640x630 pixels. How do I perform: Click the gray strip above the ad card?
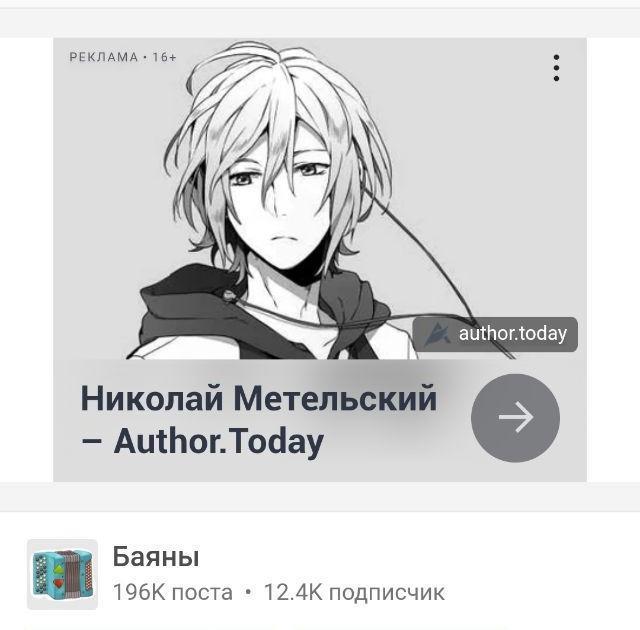(x=320, y=23)
